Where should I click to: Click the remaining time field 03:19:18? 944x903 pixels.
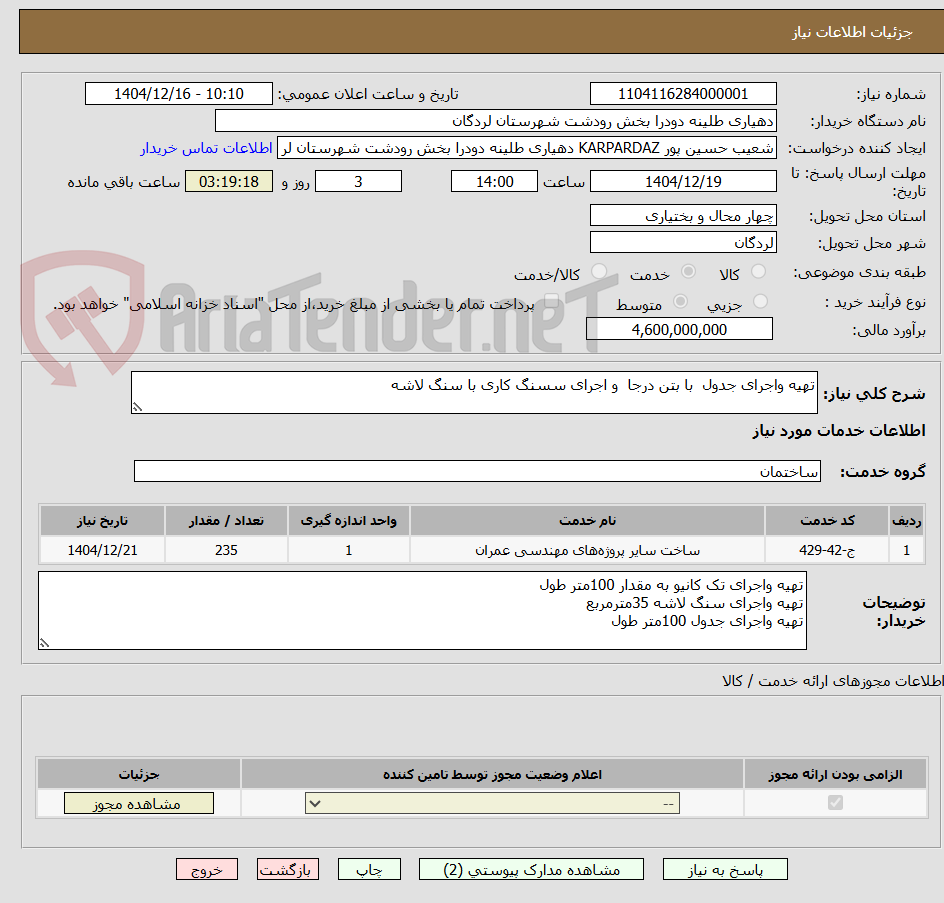229,181
